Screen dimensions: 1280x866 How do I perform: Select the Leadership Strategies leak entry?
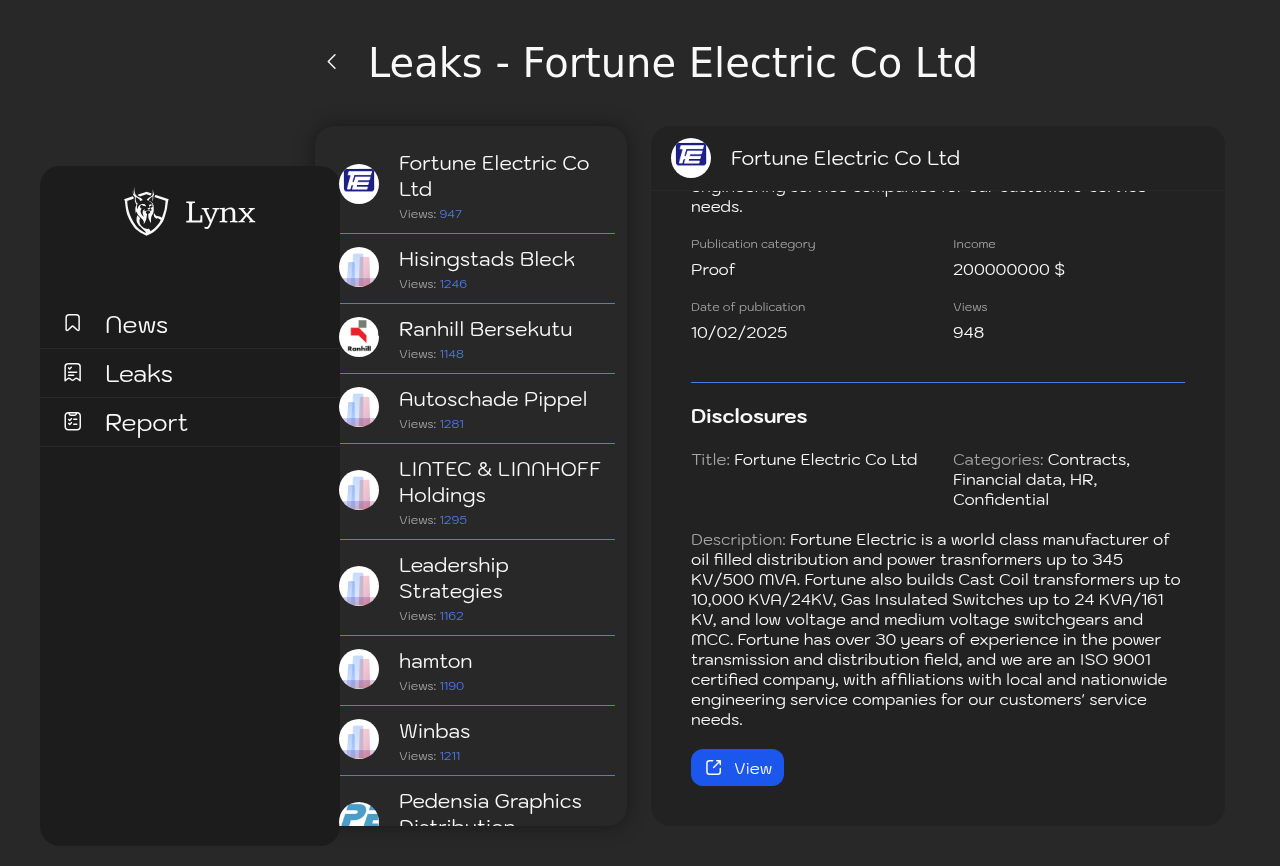477,588
